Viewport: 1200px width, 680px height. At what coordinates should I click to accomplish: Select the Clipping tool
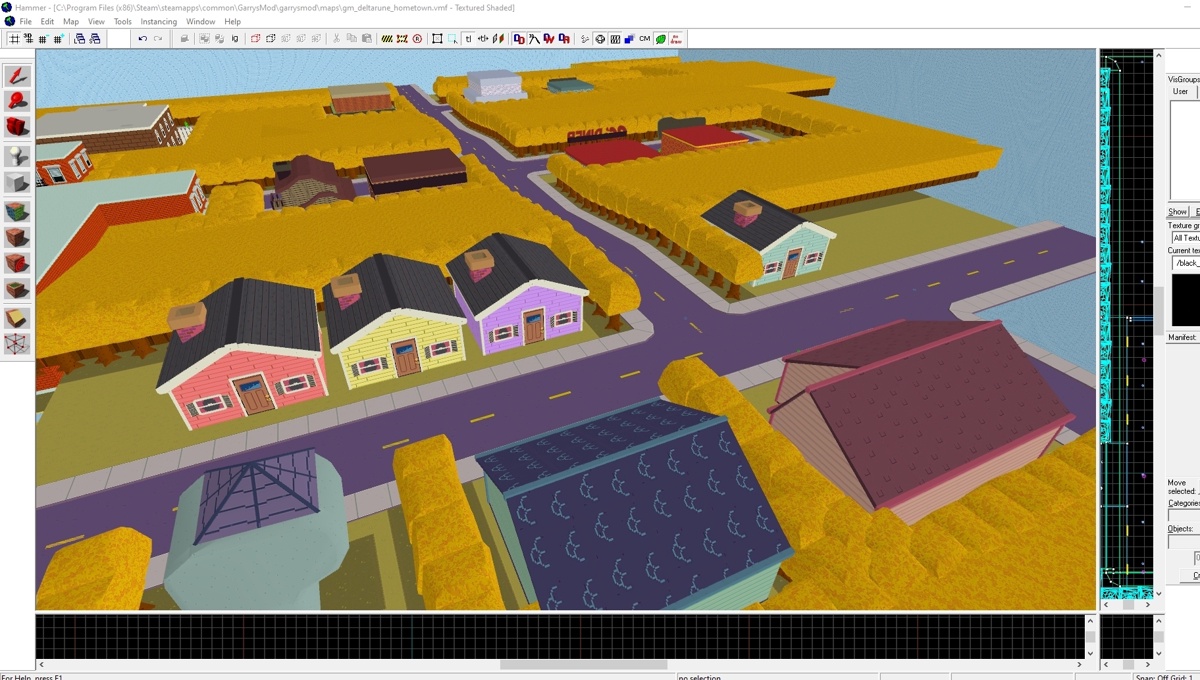click(17, 318)
